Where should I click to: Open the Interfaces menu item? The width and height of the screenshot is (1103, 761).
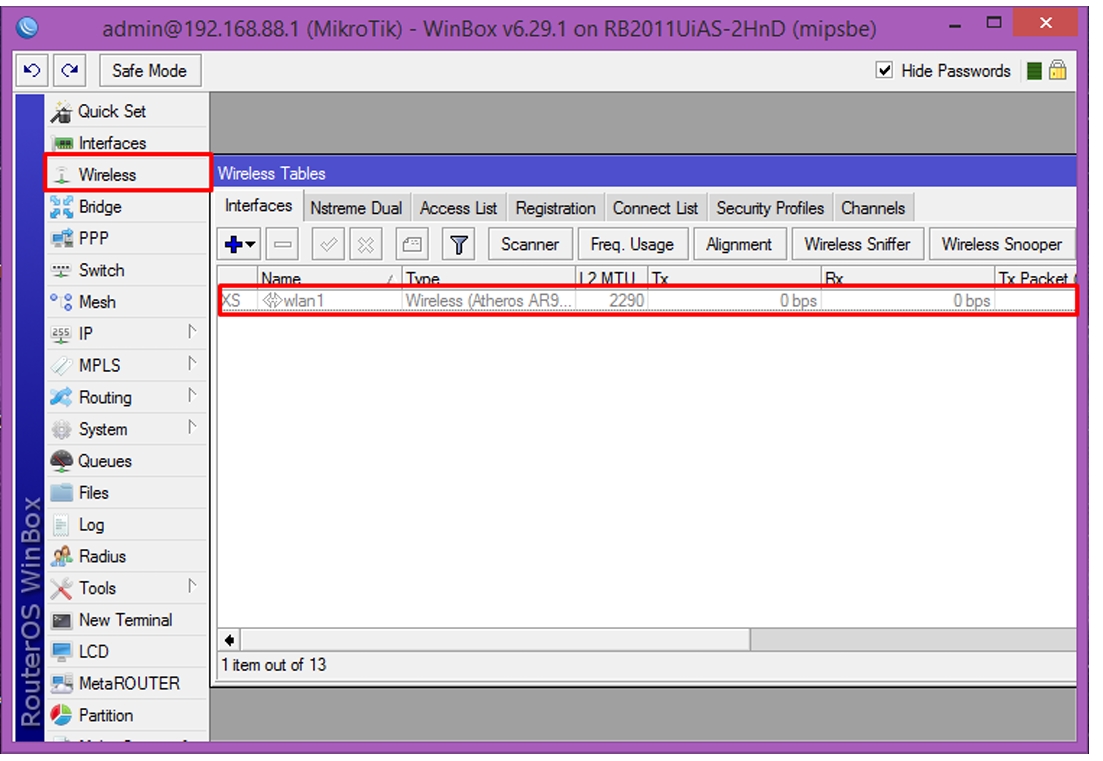(x=127, y=143)
